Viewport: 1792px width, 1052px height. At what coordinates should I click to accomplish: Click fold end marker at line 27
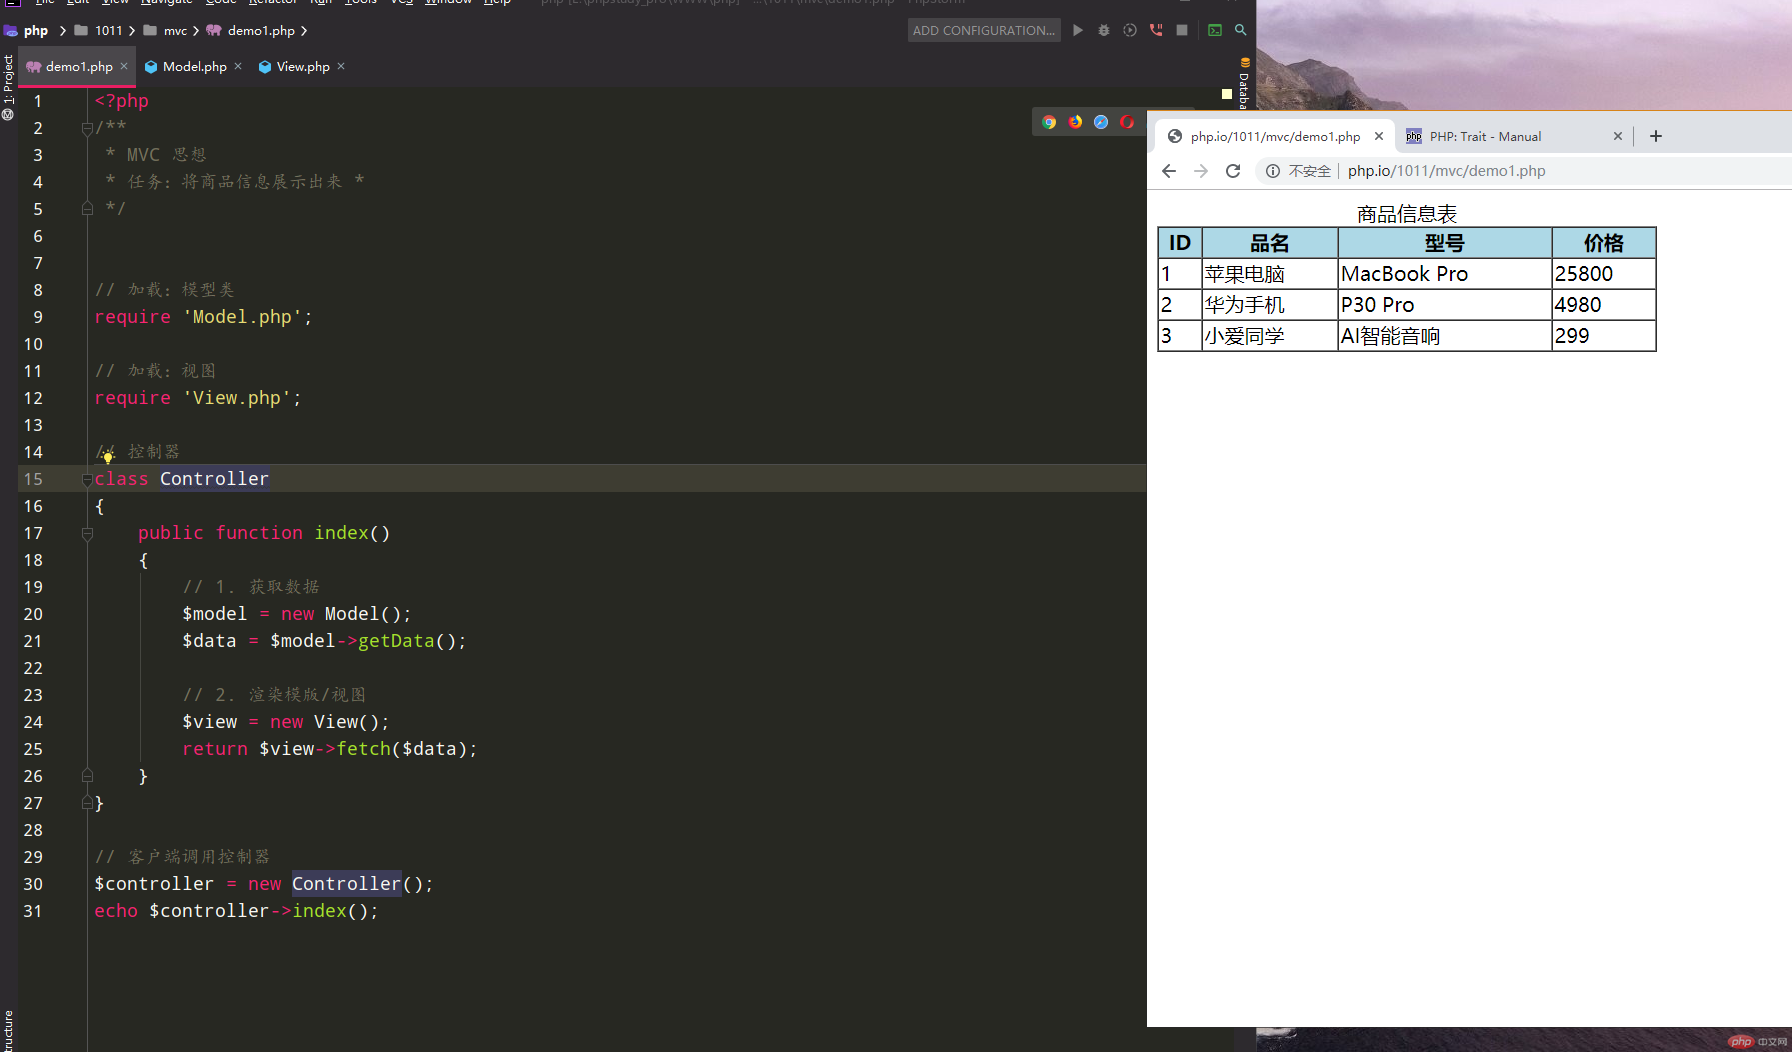[x=87, y=803]
